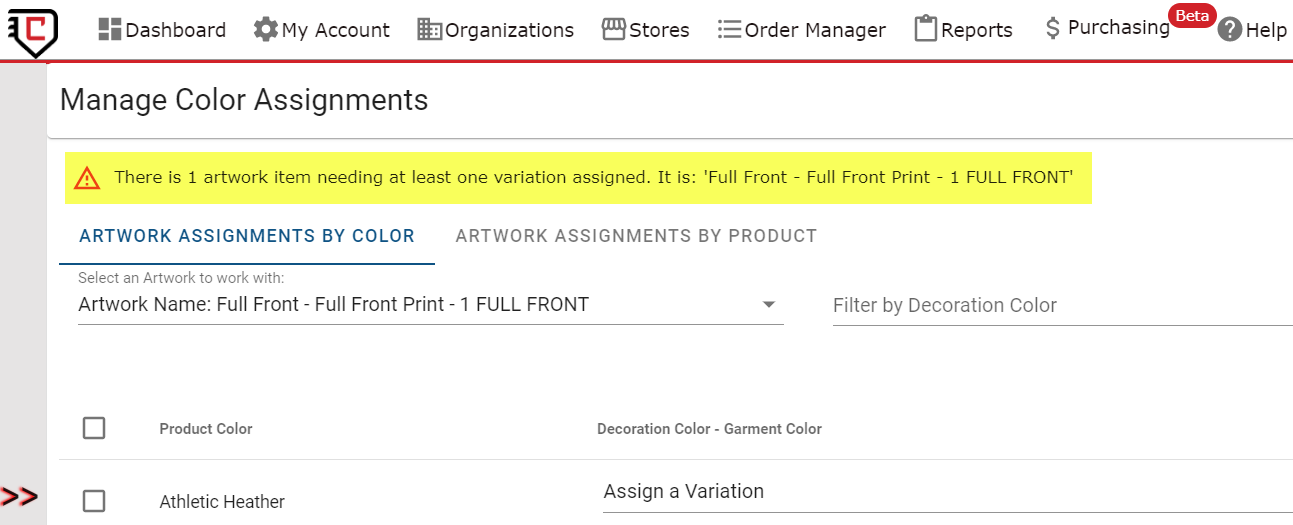Click the Dashboard grid icon
Viewport: 1293px width, 525px height.
109,29
